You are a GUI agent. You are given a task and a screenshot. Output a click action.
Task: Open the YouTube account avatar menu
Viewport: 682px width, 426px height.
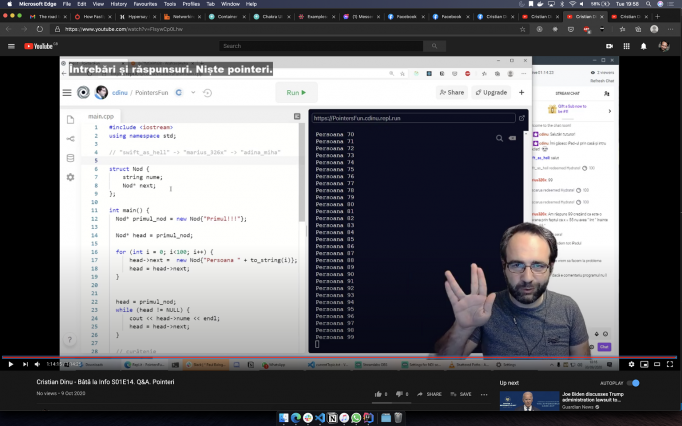click(664, 46)
